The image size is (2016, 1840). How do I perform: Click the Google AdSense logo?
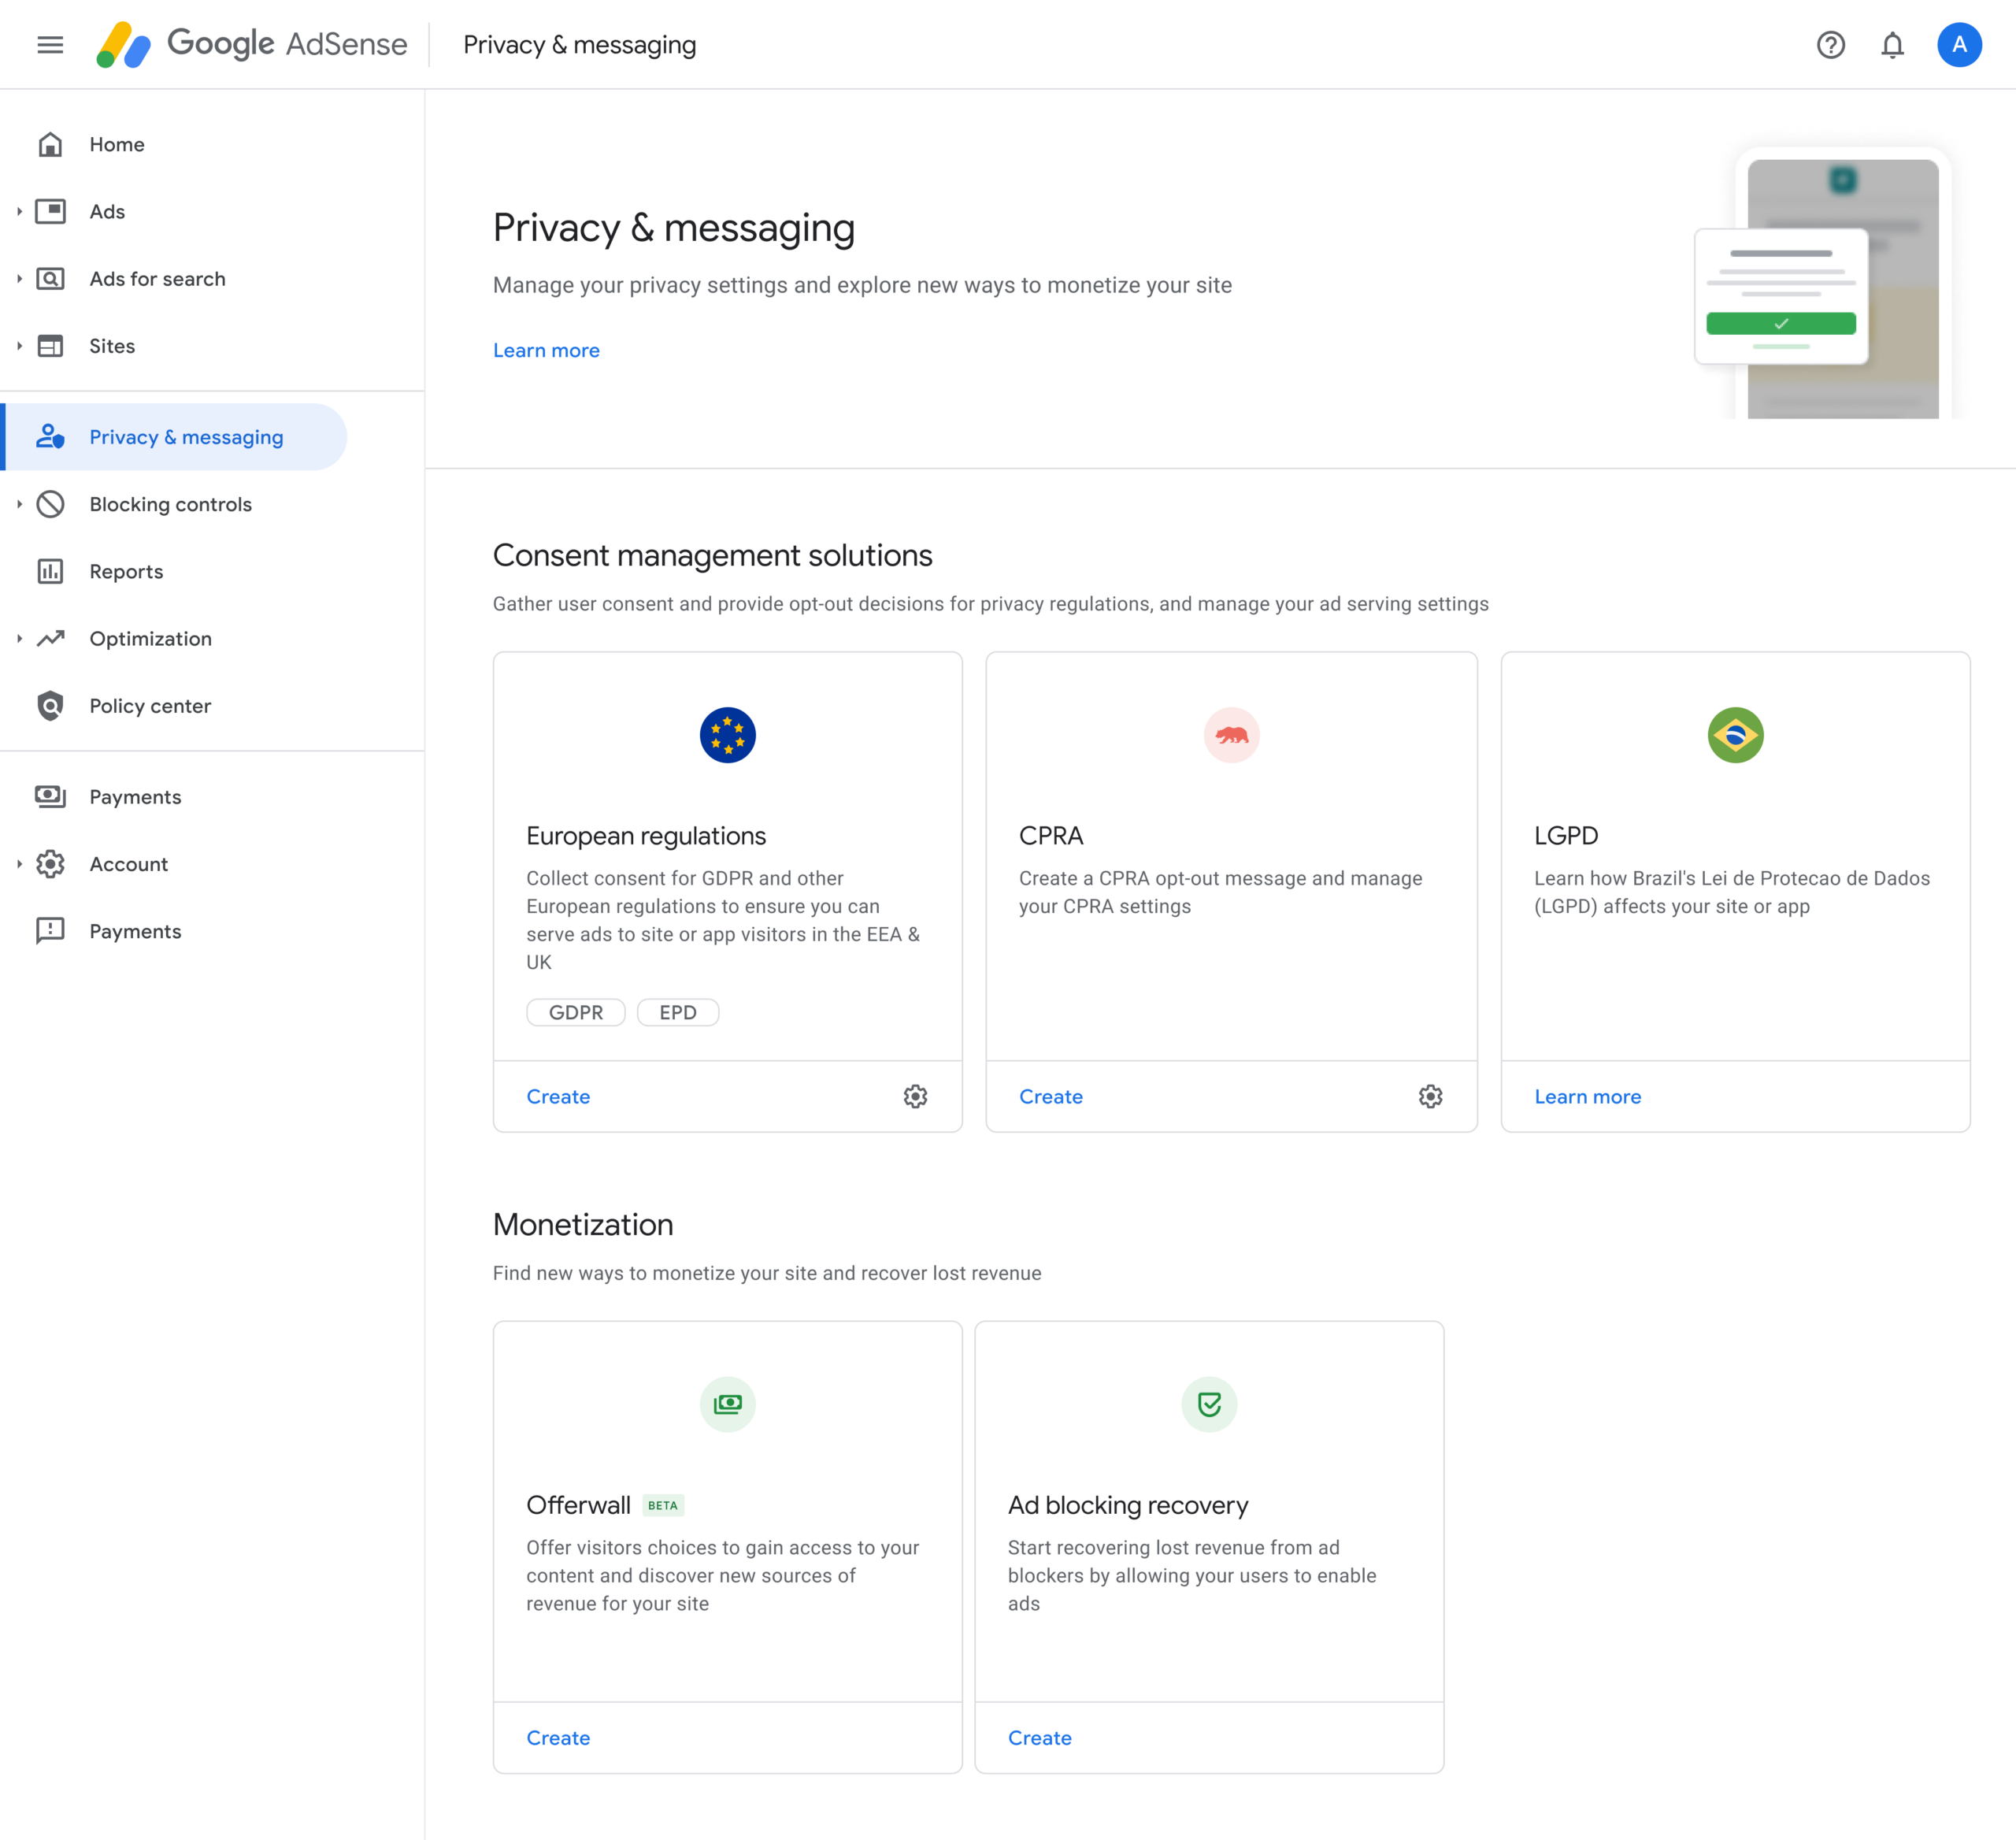point(252,45)
